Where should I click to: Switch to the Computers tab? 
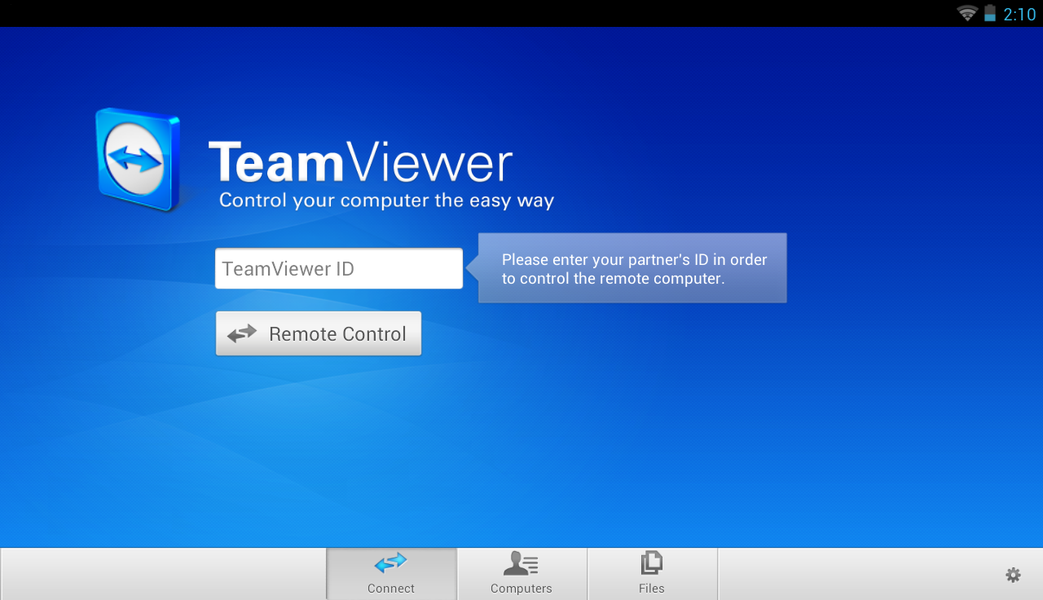pyautogui.click(x=521, y=573)
